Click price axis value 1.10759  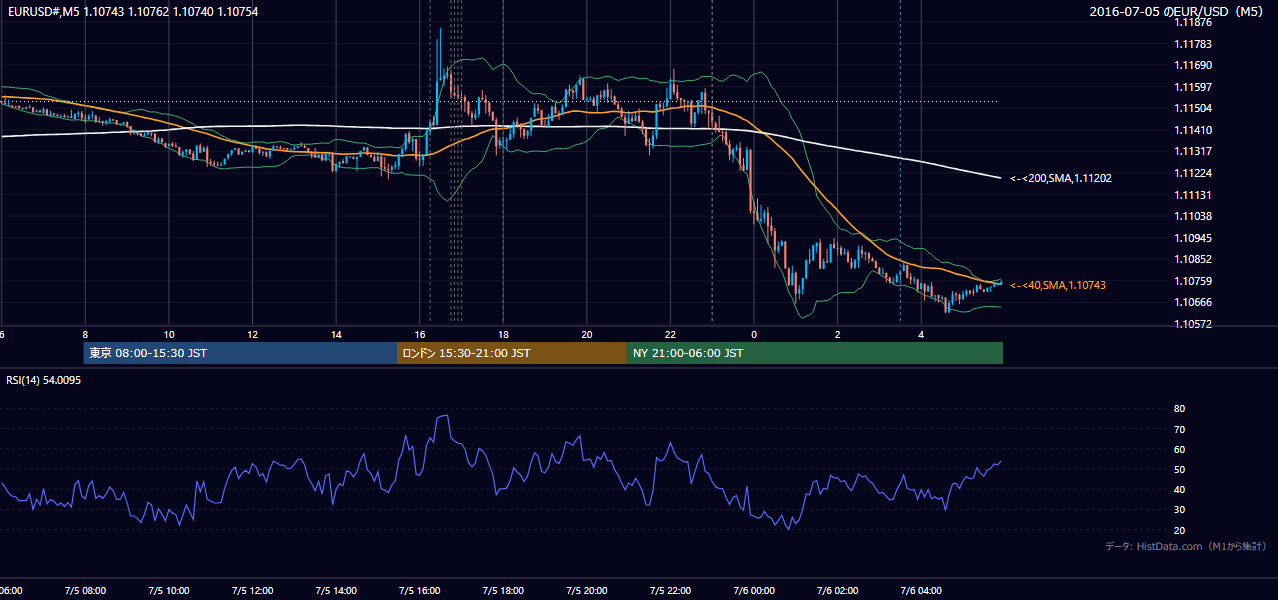pos(1195,281)
